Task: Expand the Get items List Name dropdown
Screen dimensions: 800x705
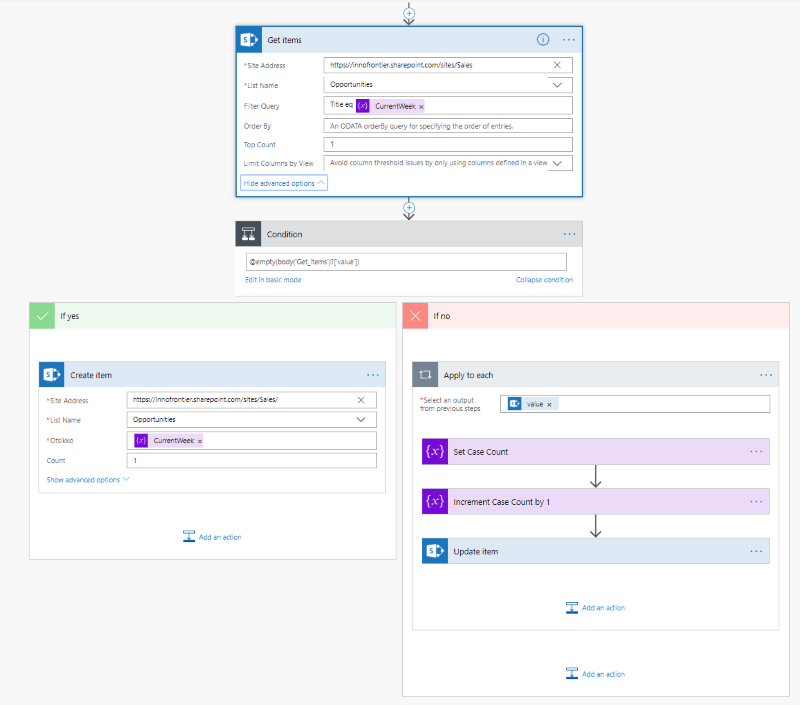Action: point(557,85)
